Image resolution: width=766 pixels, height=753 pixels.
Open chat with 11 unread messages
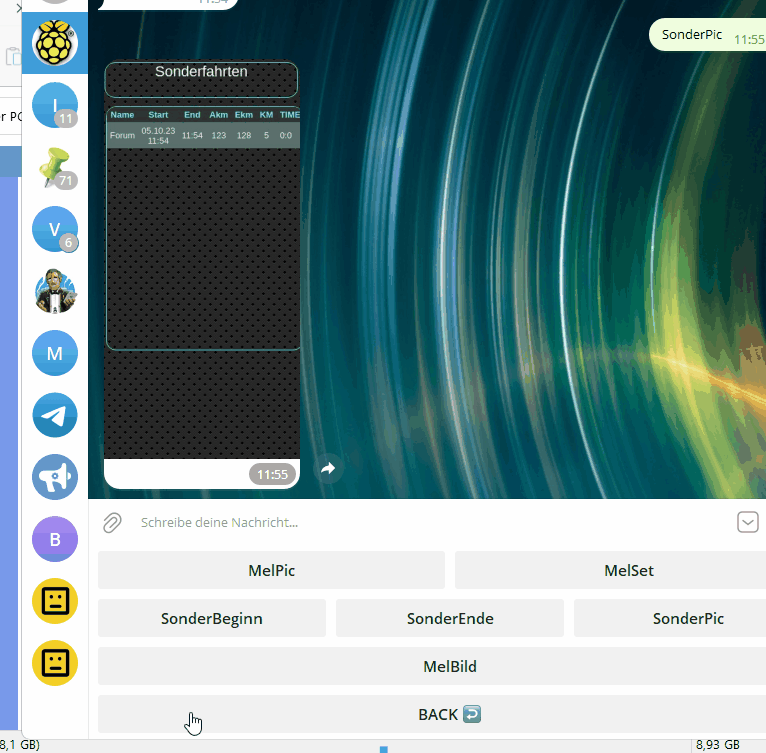pyautogui.click(x=55, y=105)
